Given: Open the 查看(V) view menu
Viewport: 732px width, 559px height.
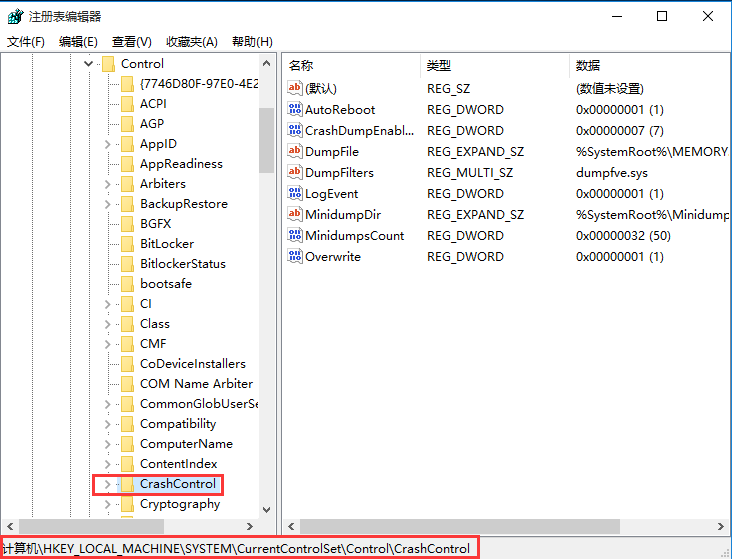Looking at the screenshot, I should [x=131, y=41].
